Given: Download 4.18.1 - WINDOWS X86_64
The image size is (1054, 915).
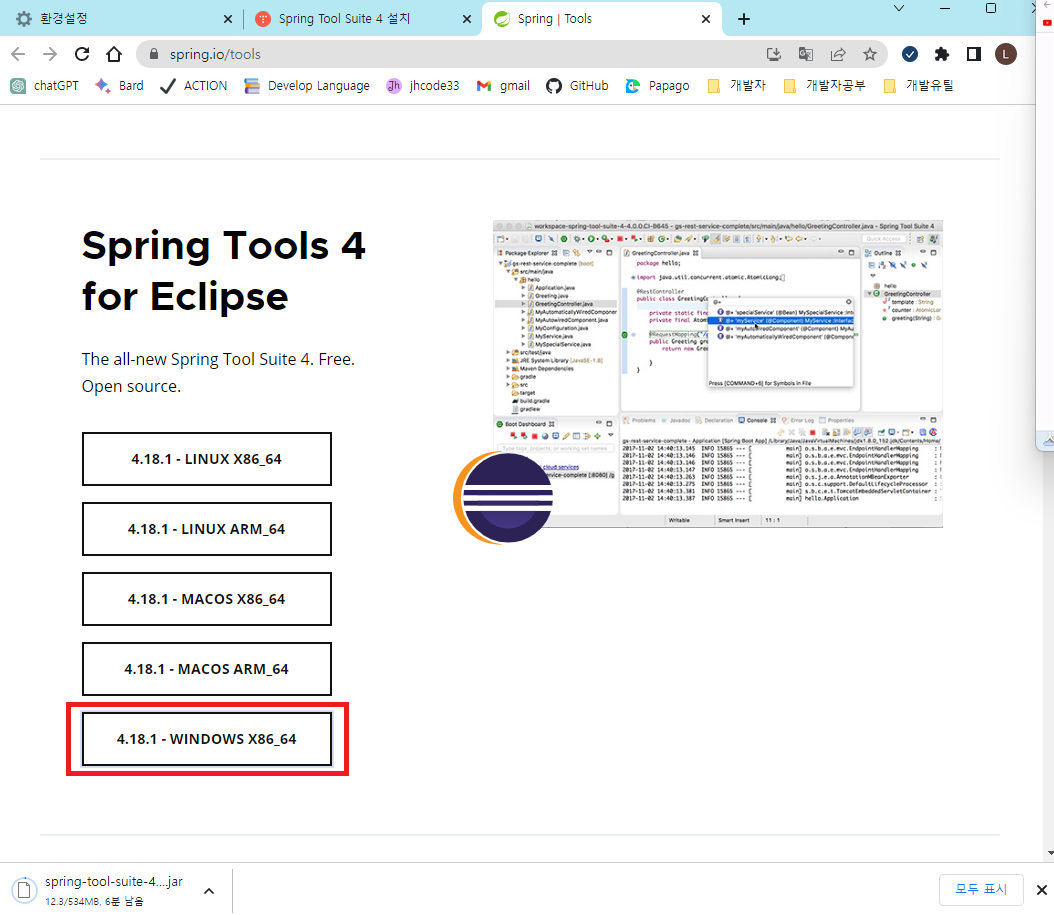Looking at the screenshot, I should pyautogui.click(x=206, y=739).
